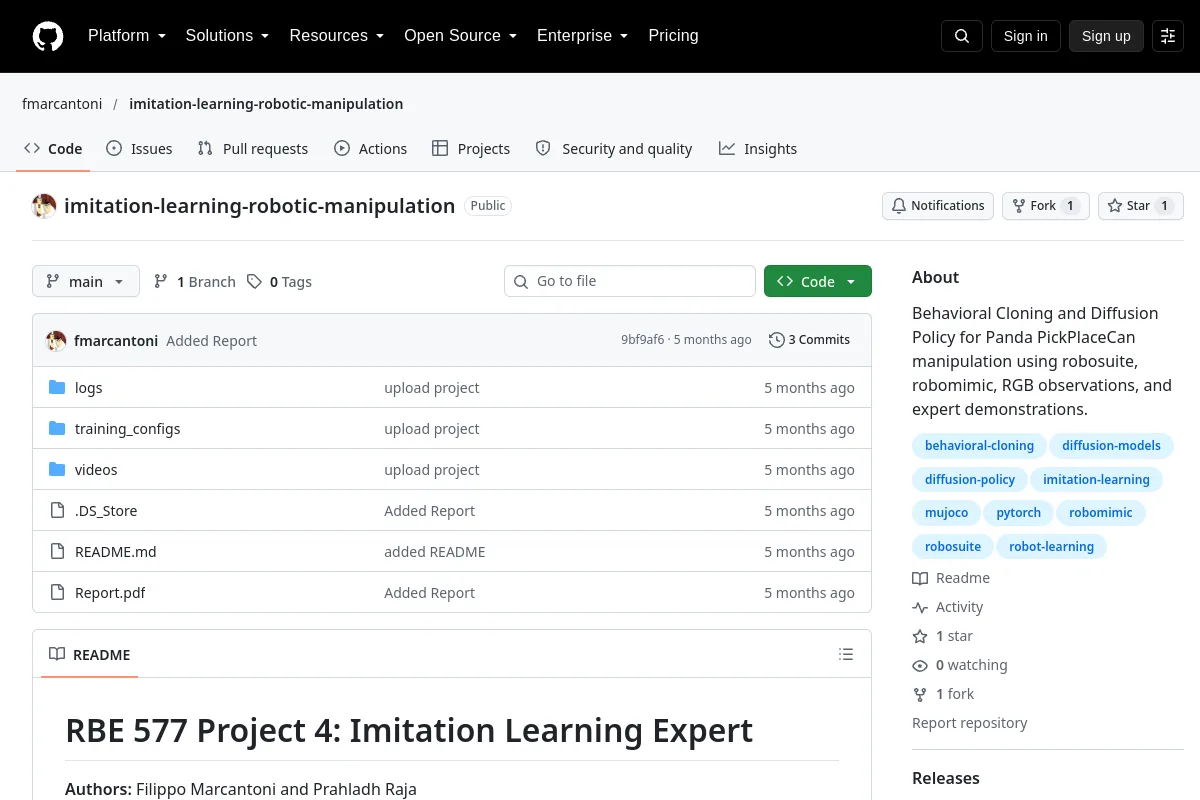
Task: Open the main branch selector dropdown
Action: pos(86,282)
